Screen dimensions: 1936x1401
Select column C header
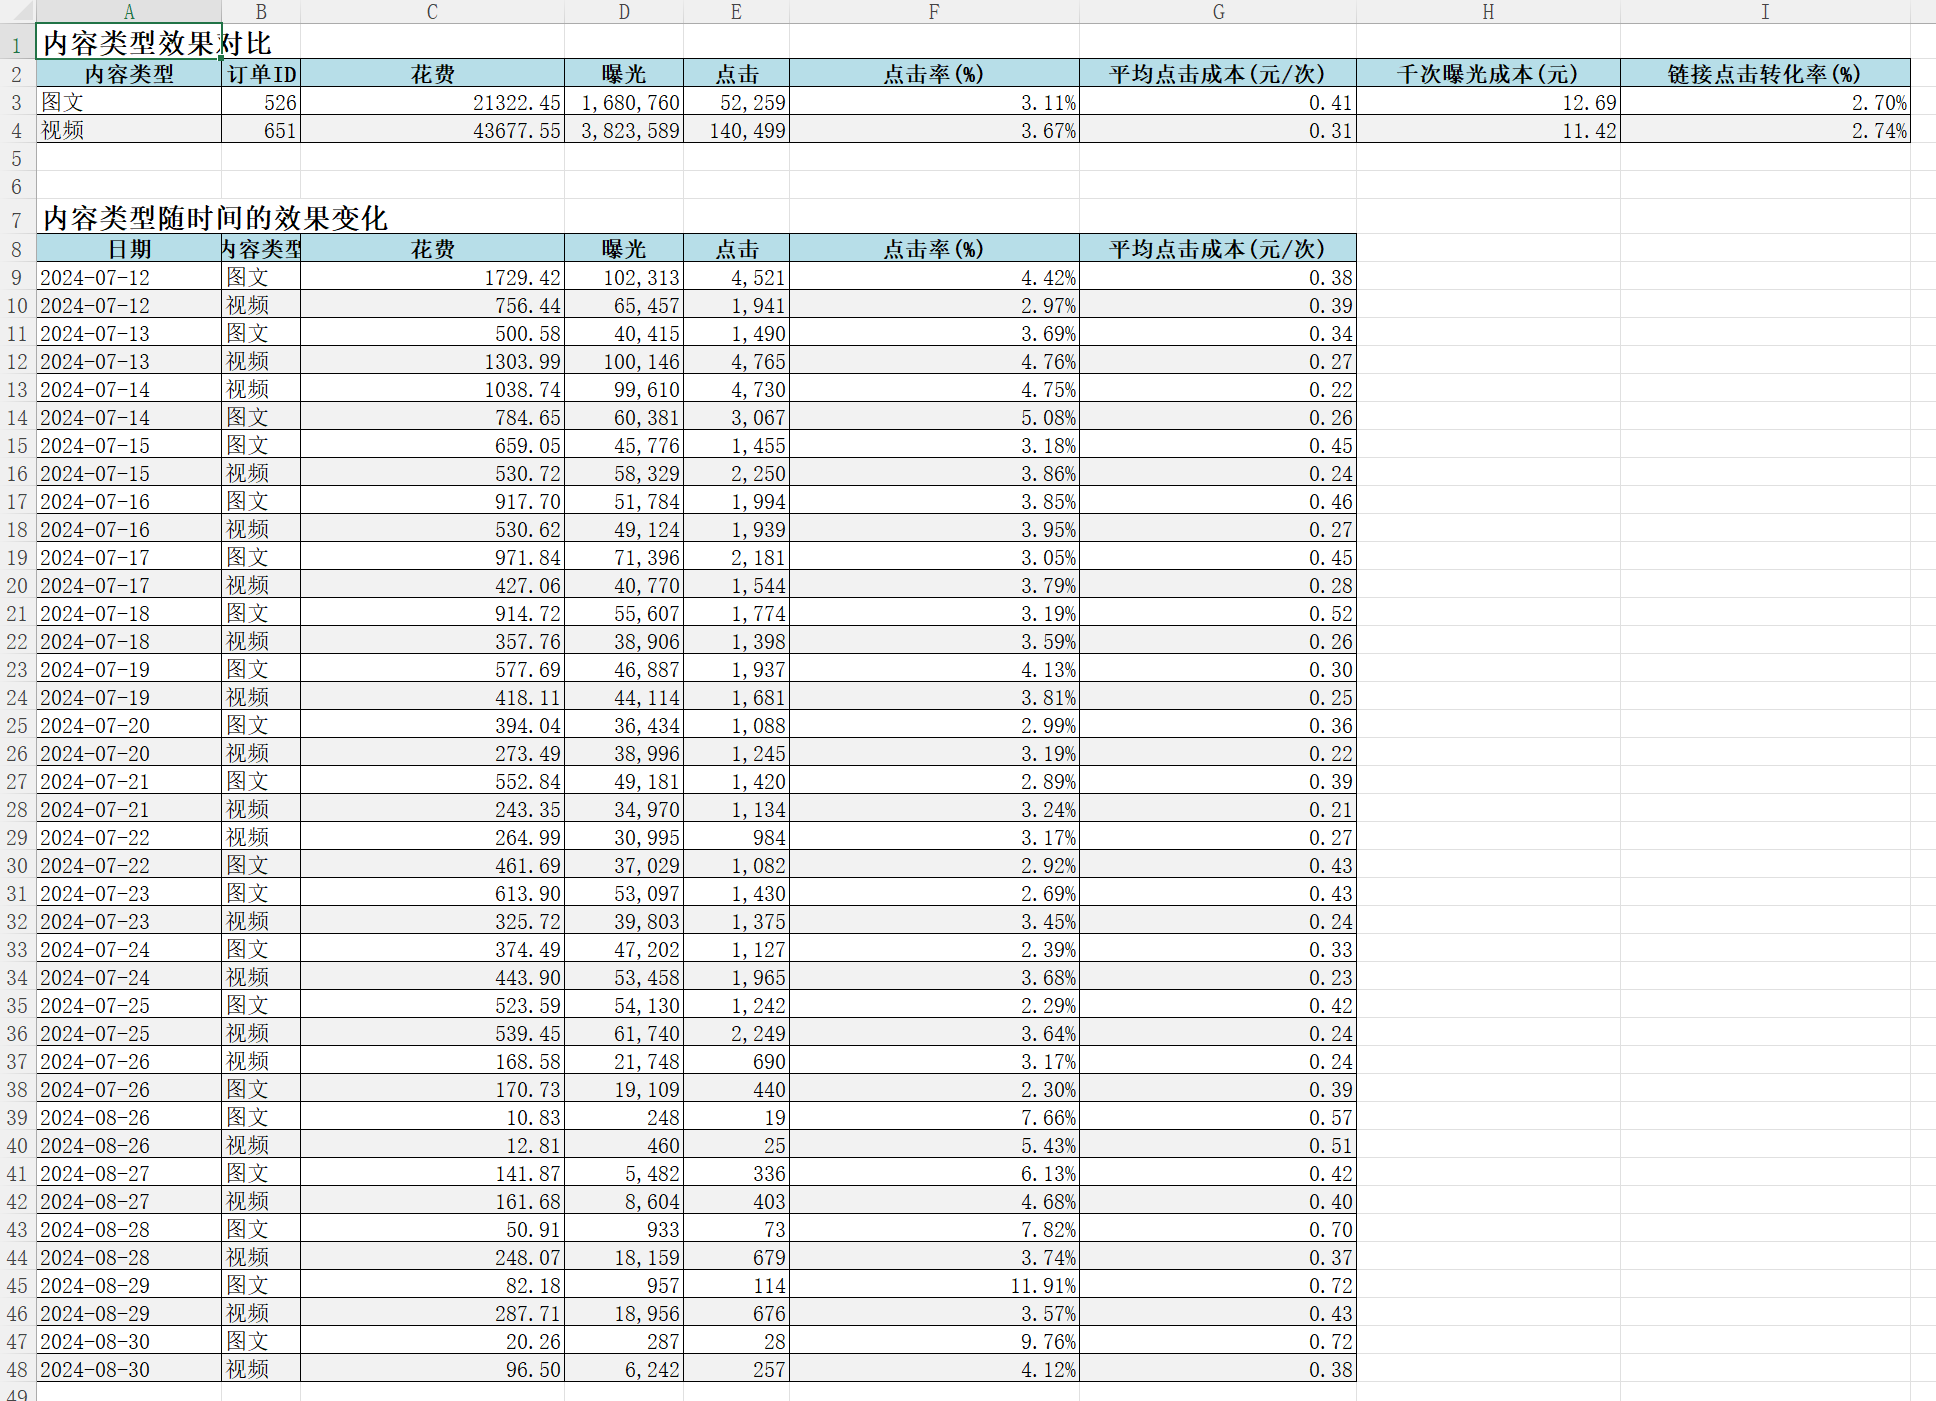[432, 12]
